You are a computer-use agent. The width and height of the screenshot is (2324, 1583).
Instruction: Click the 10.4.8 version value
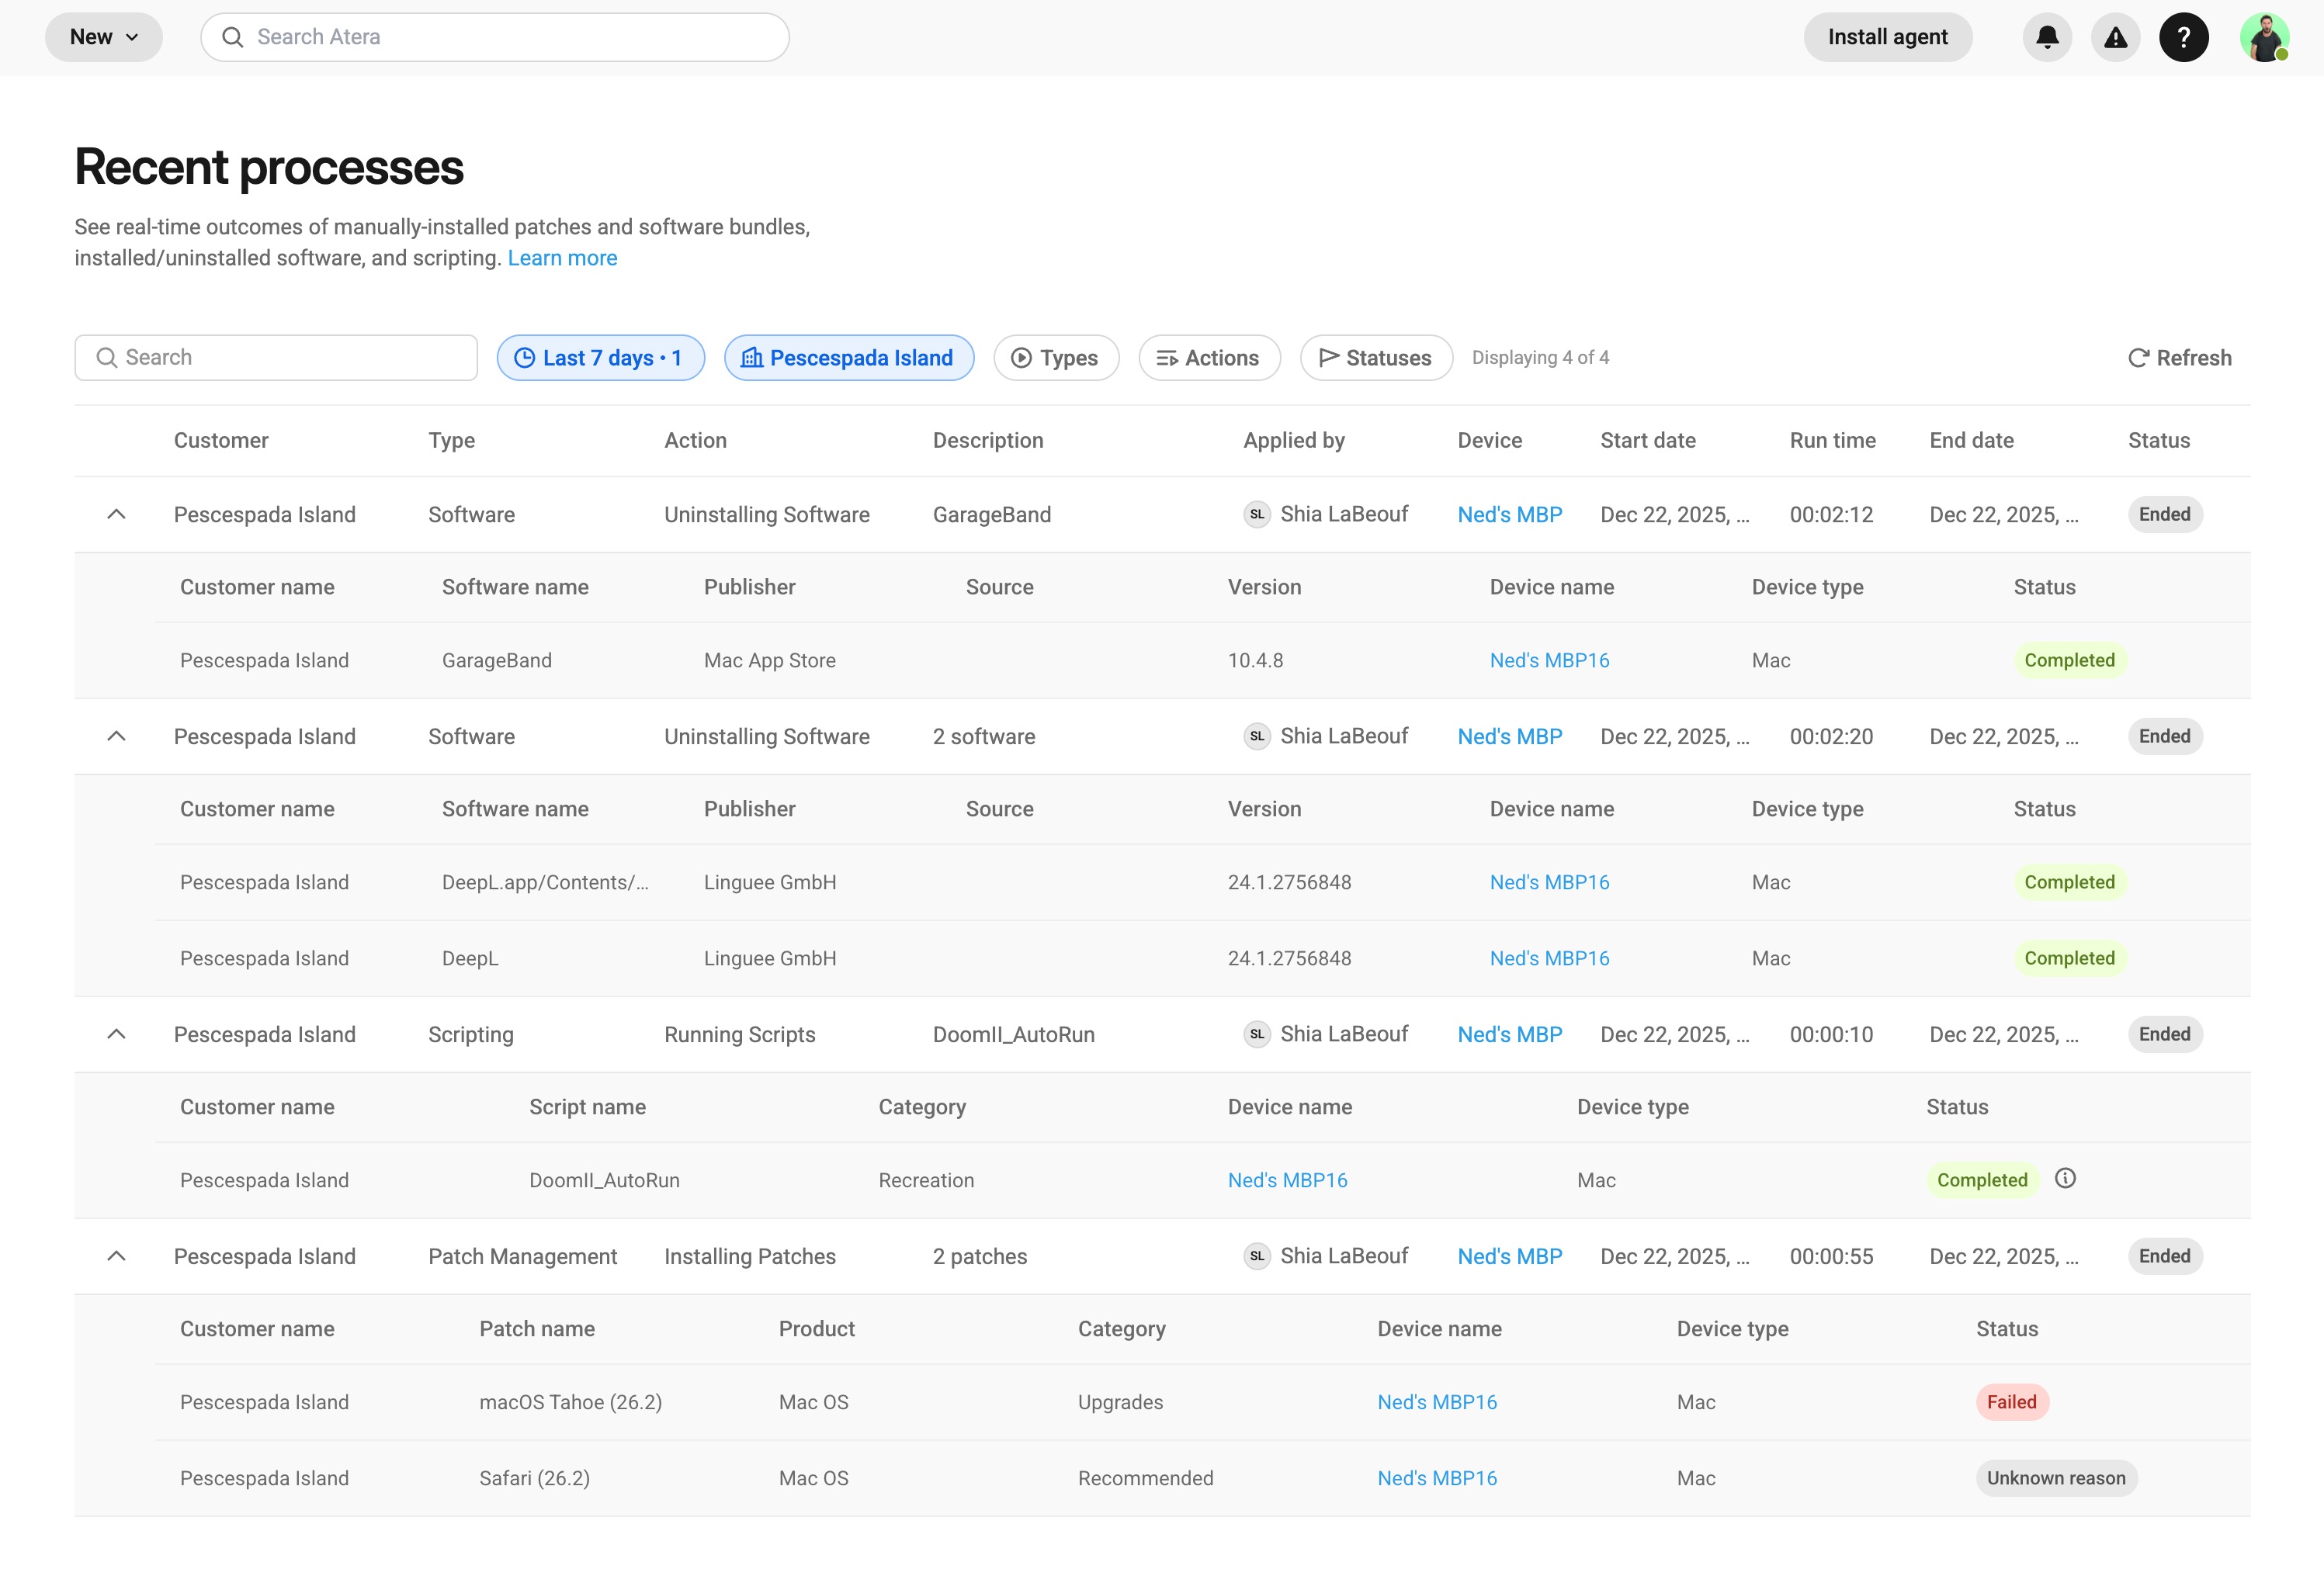pos(1255,660)
